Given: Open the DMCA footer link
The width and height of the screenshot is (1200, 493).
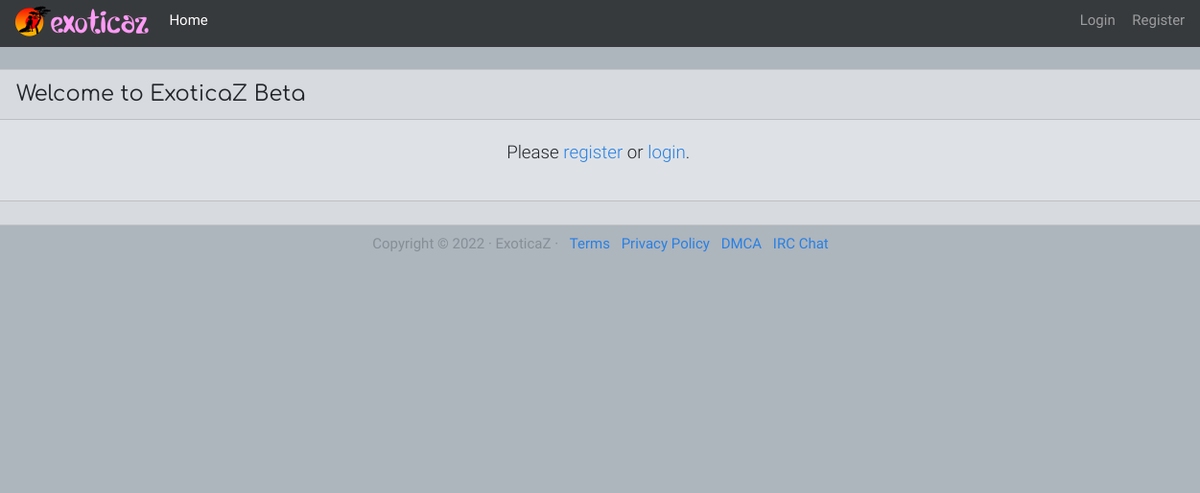Looking at the screenshot, I should pyautogui.click(x=741, y=244).
